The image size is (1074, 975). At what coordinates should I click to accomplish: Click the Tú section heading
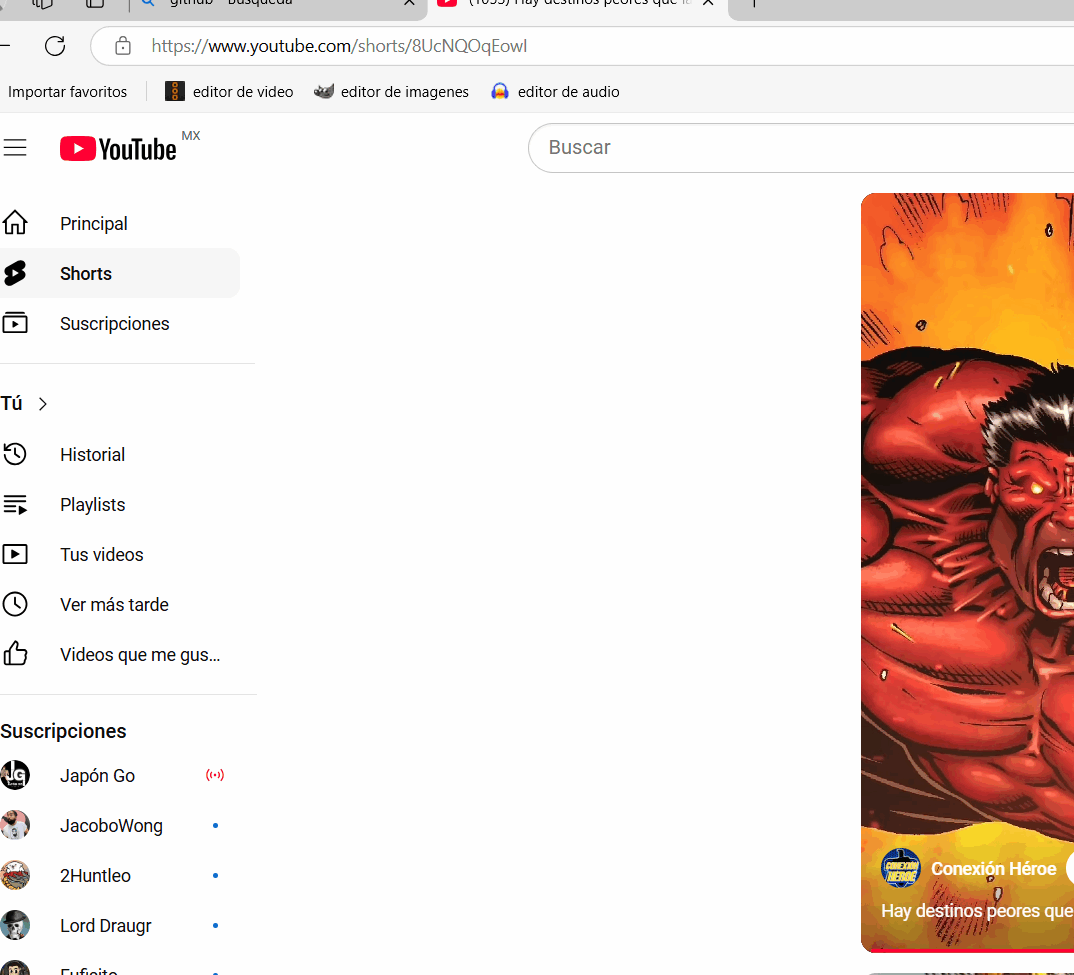(11, 404)
